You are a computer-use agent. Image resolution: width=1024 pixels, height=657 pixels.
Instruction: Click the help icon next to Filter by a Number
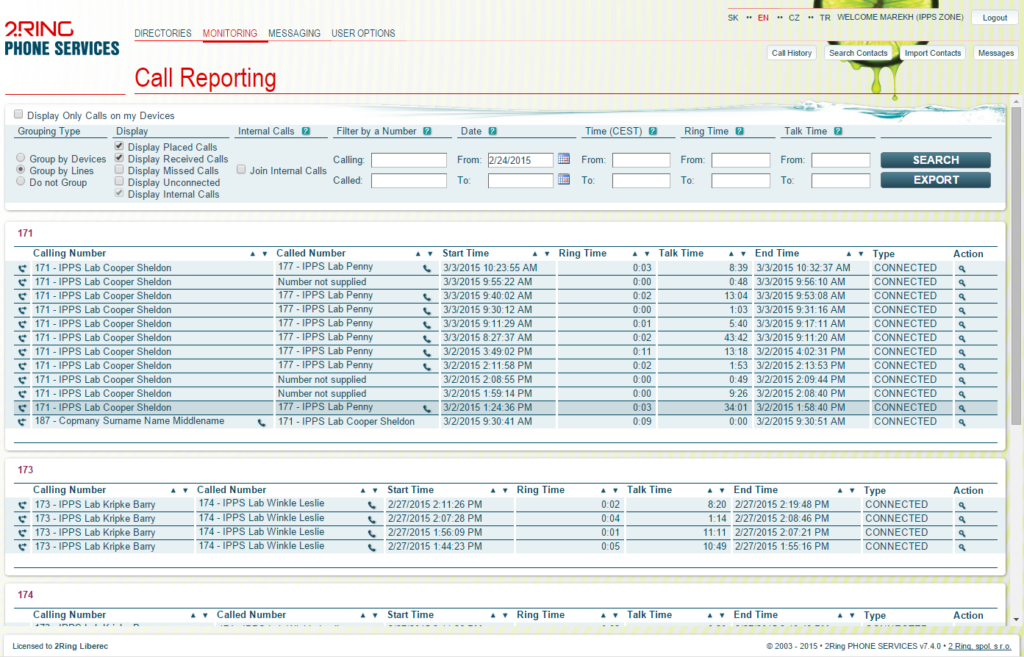(427, 131)
